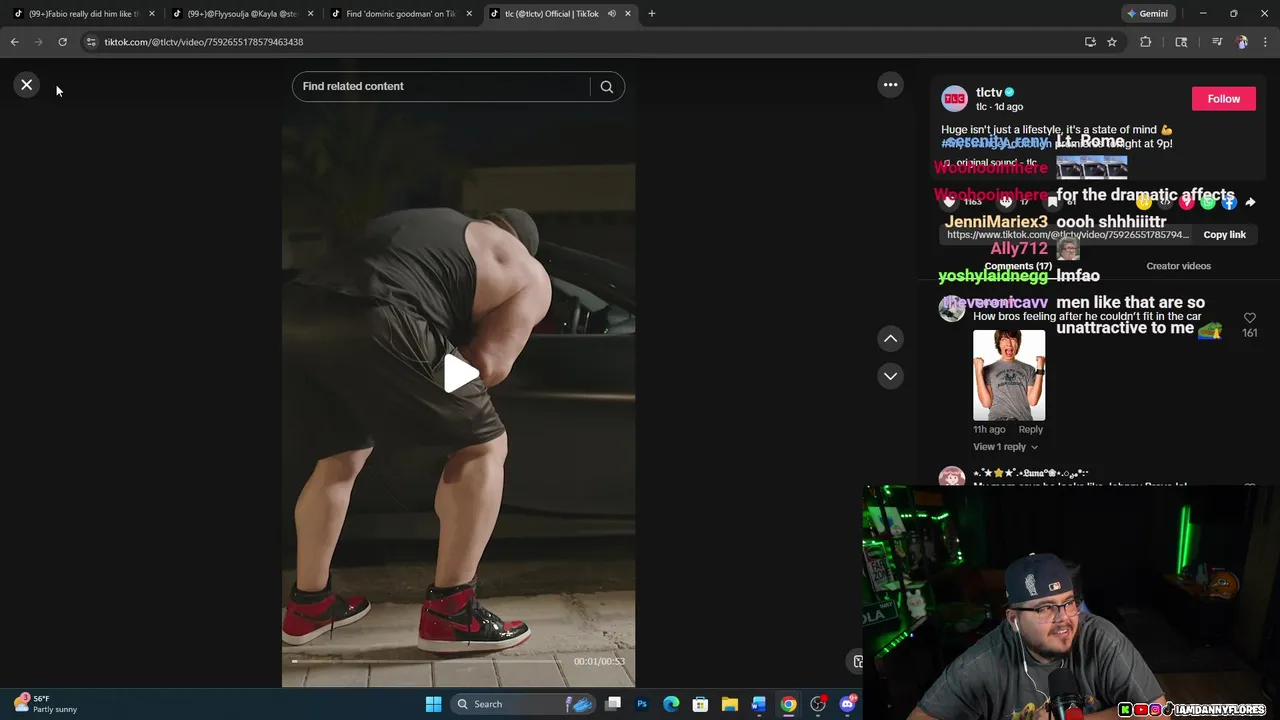Save video with the bookmark icon

[1052, 202]
